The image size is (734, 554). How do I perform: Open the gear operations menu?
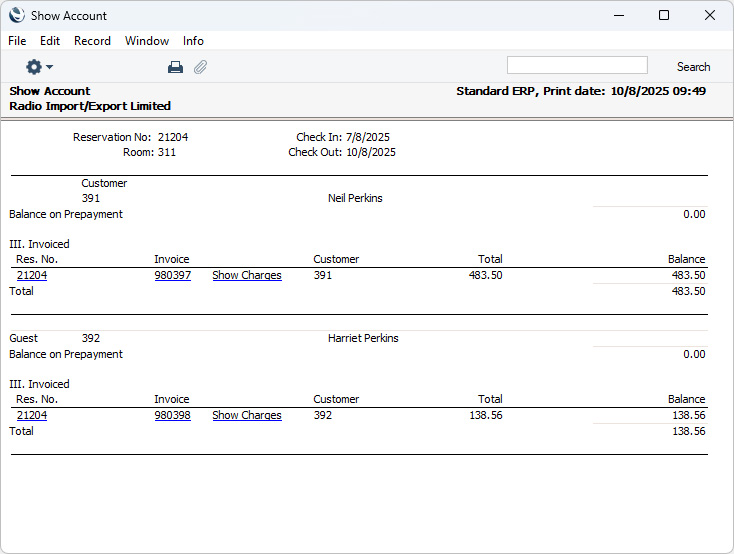(x=39, y=67)
